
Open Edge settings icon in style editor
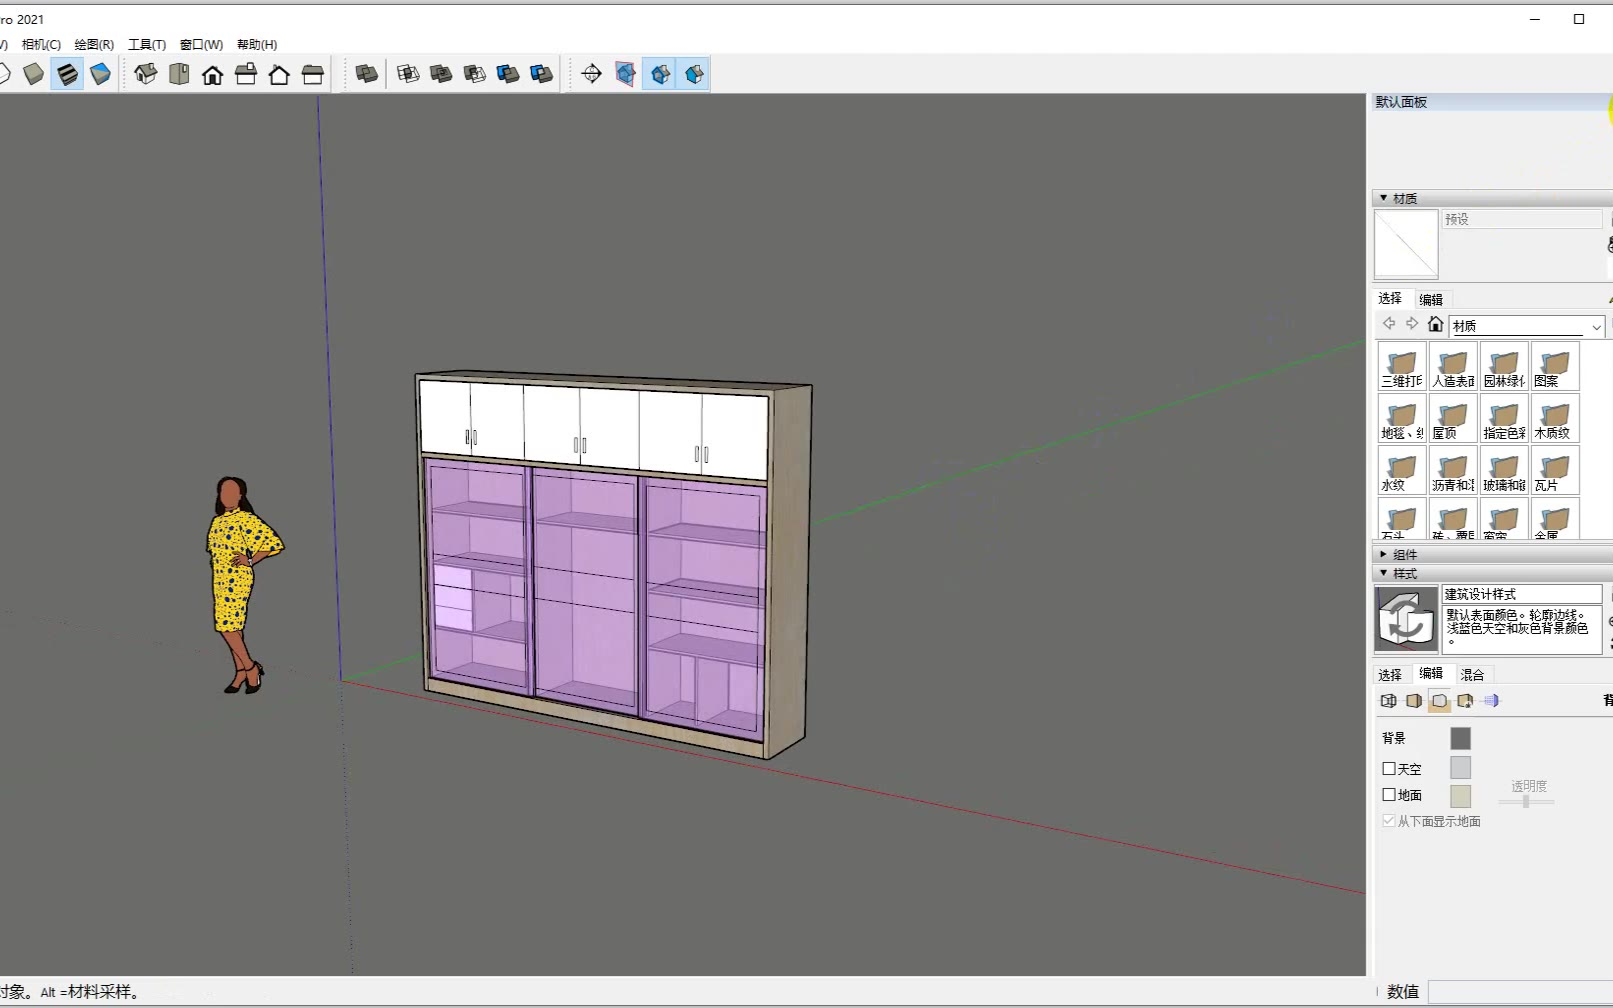(1388, 701)
